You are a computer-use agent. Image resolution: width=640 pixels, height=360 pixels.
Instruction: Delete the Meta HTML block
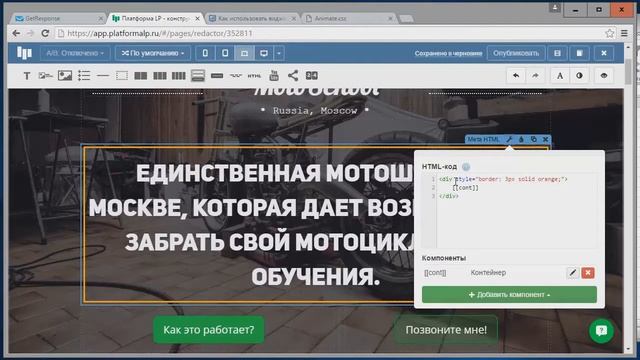pyautogui.click(x=545, y=139)
